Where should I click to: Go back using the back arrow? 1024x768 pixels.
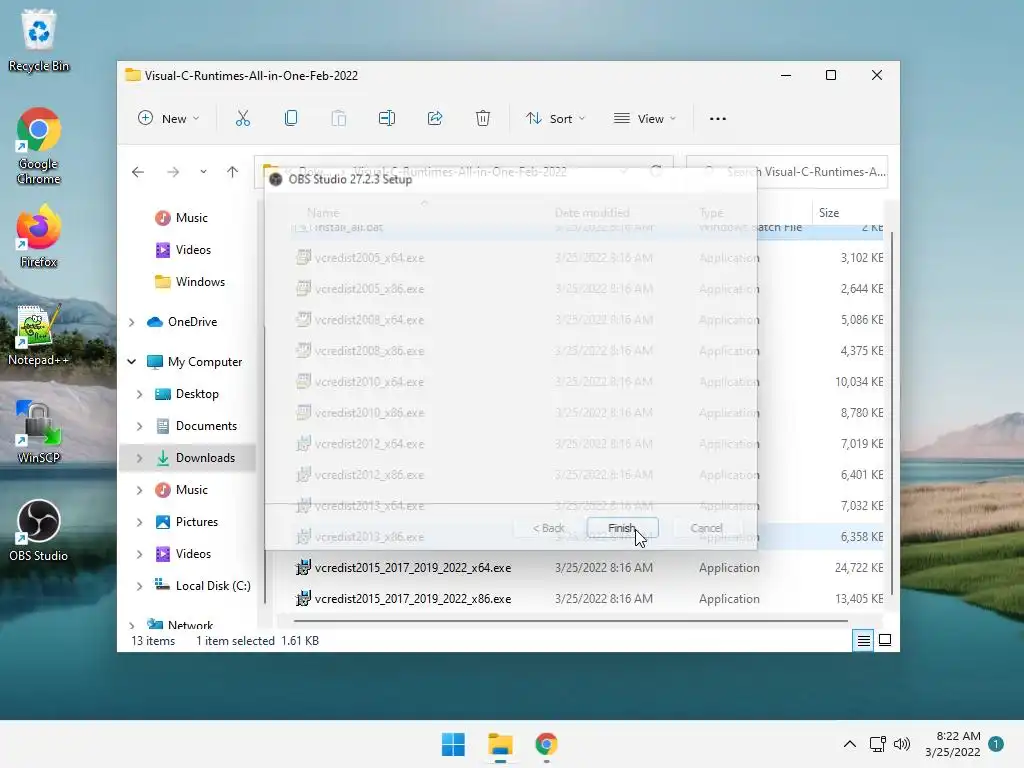pyautogui.click(x=138, y=172)
